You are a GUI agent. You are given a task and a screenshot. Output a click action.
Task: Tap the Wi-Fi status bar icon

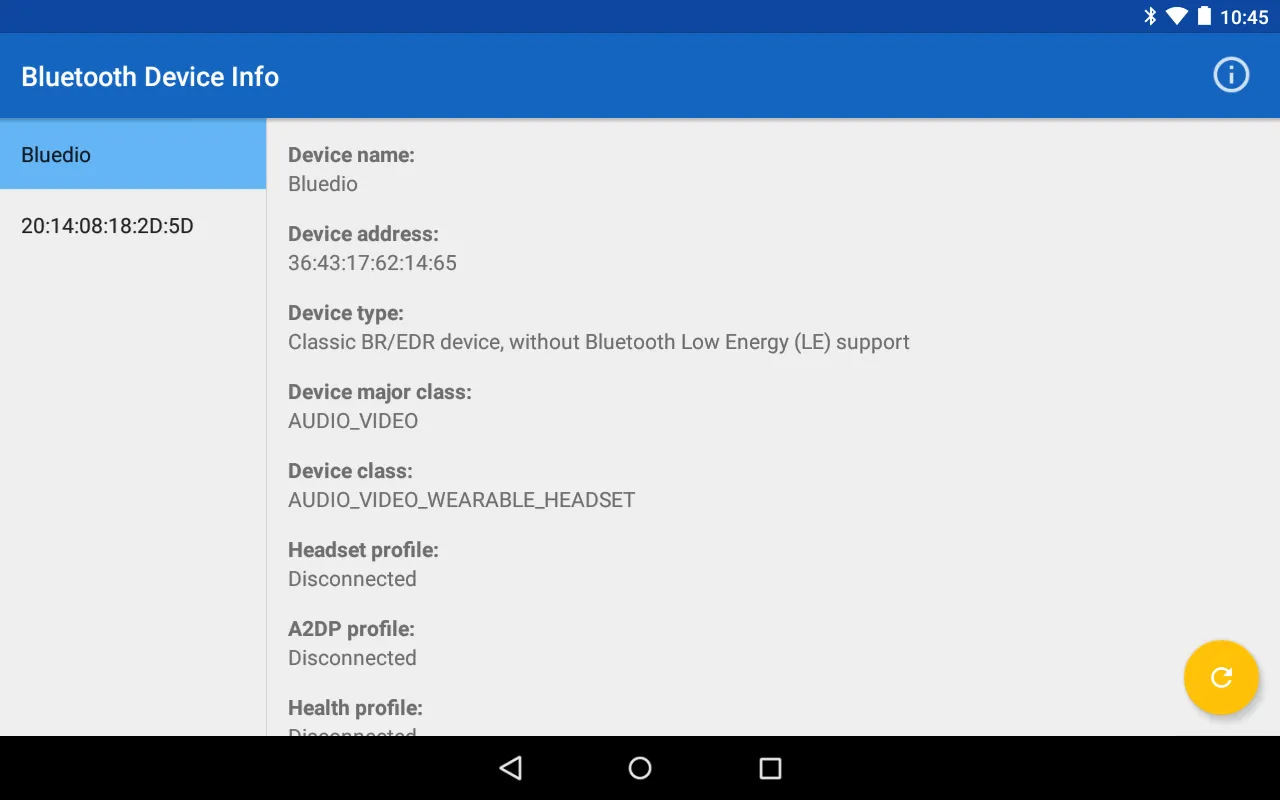[1177, 16]
